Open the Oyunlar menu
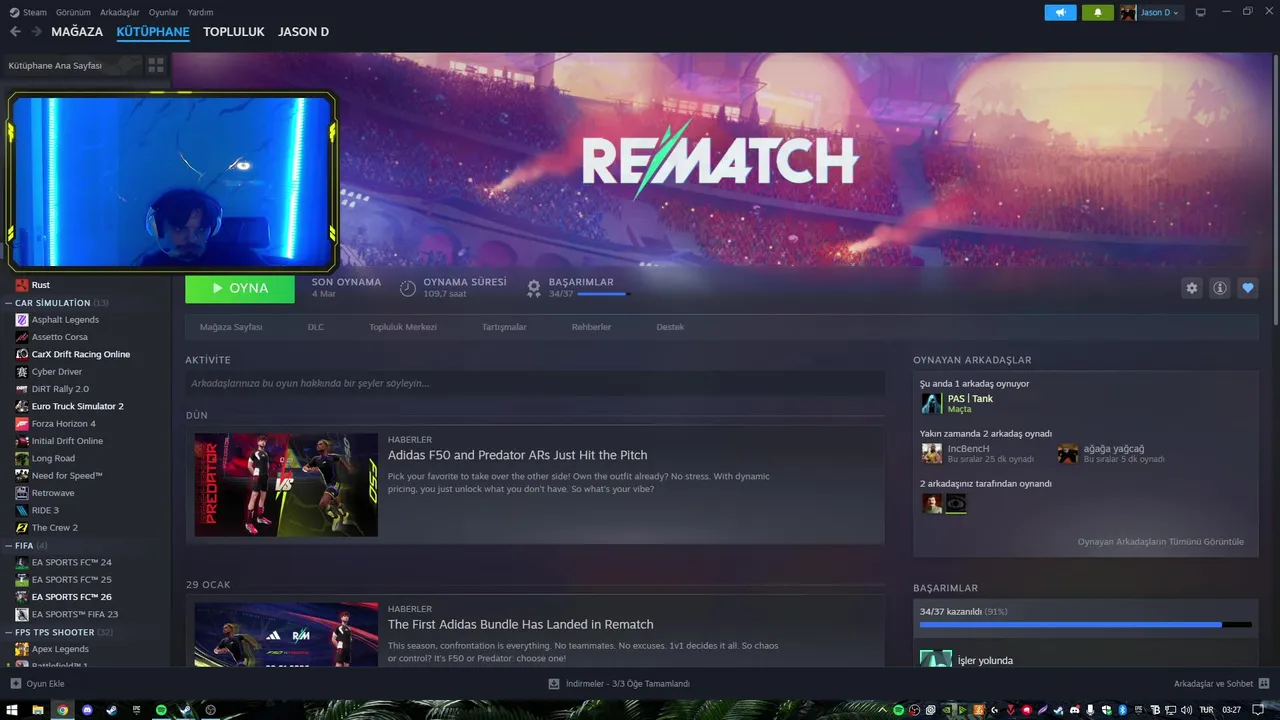Viewport: 1280px width, 720px height. click(163, 12)
